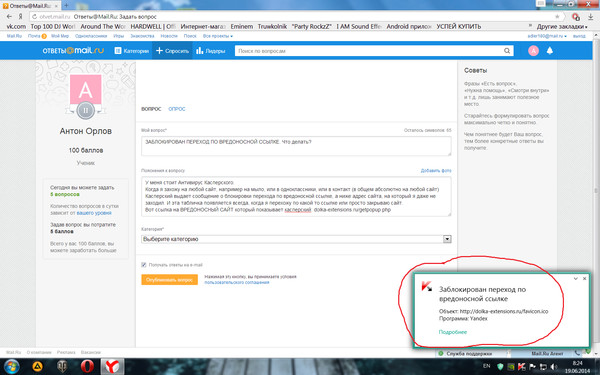600x375 pixels.
Task: Switch to the ОПРОС tab
Action: 177,109
